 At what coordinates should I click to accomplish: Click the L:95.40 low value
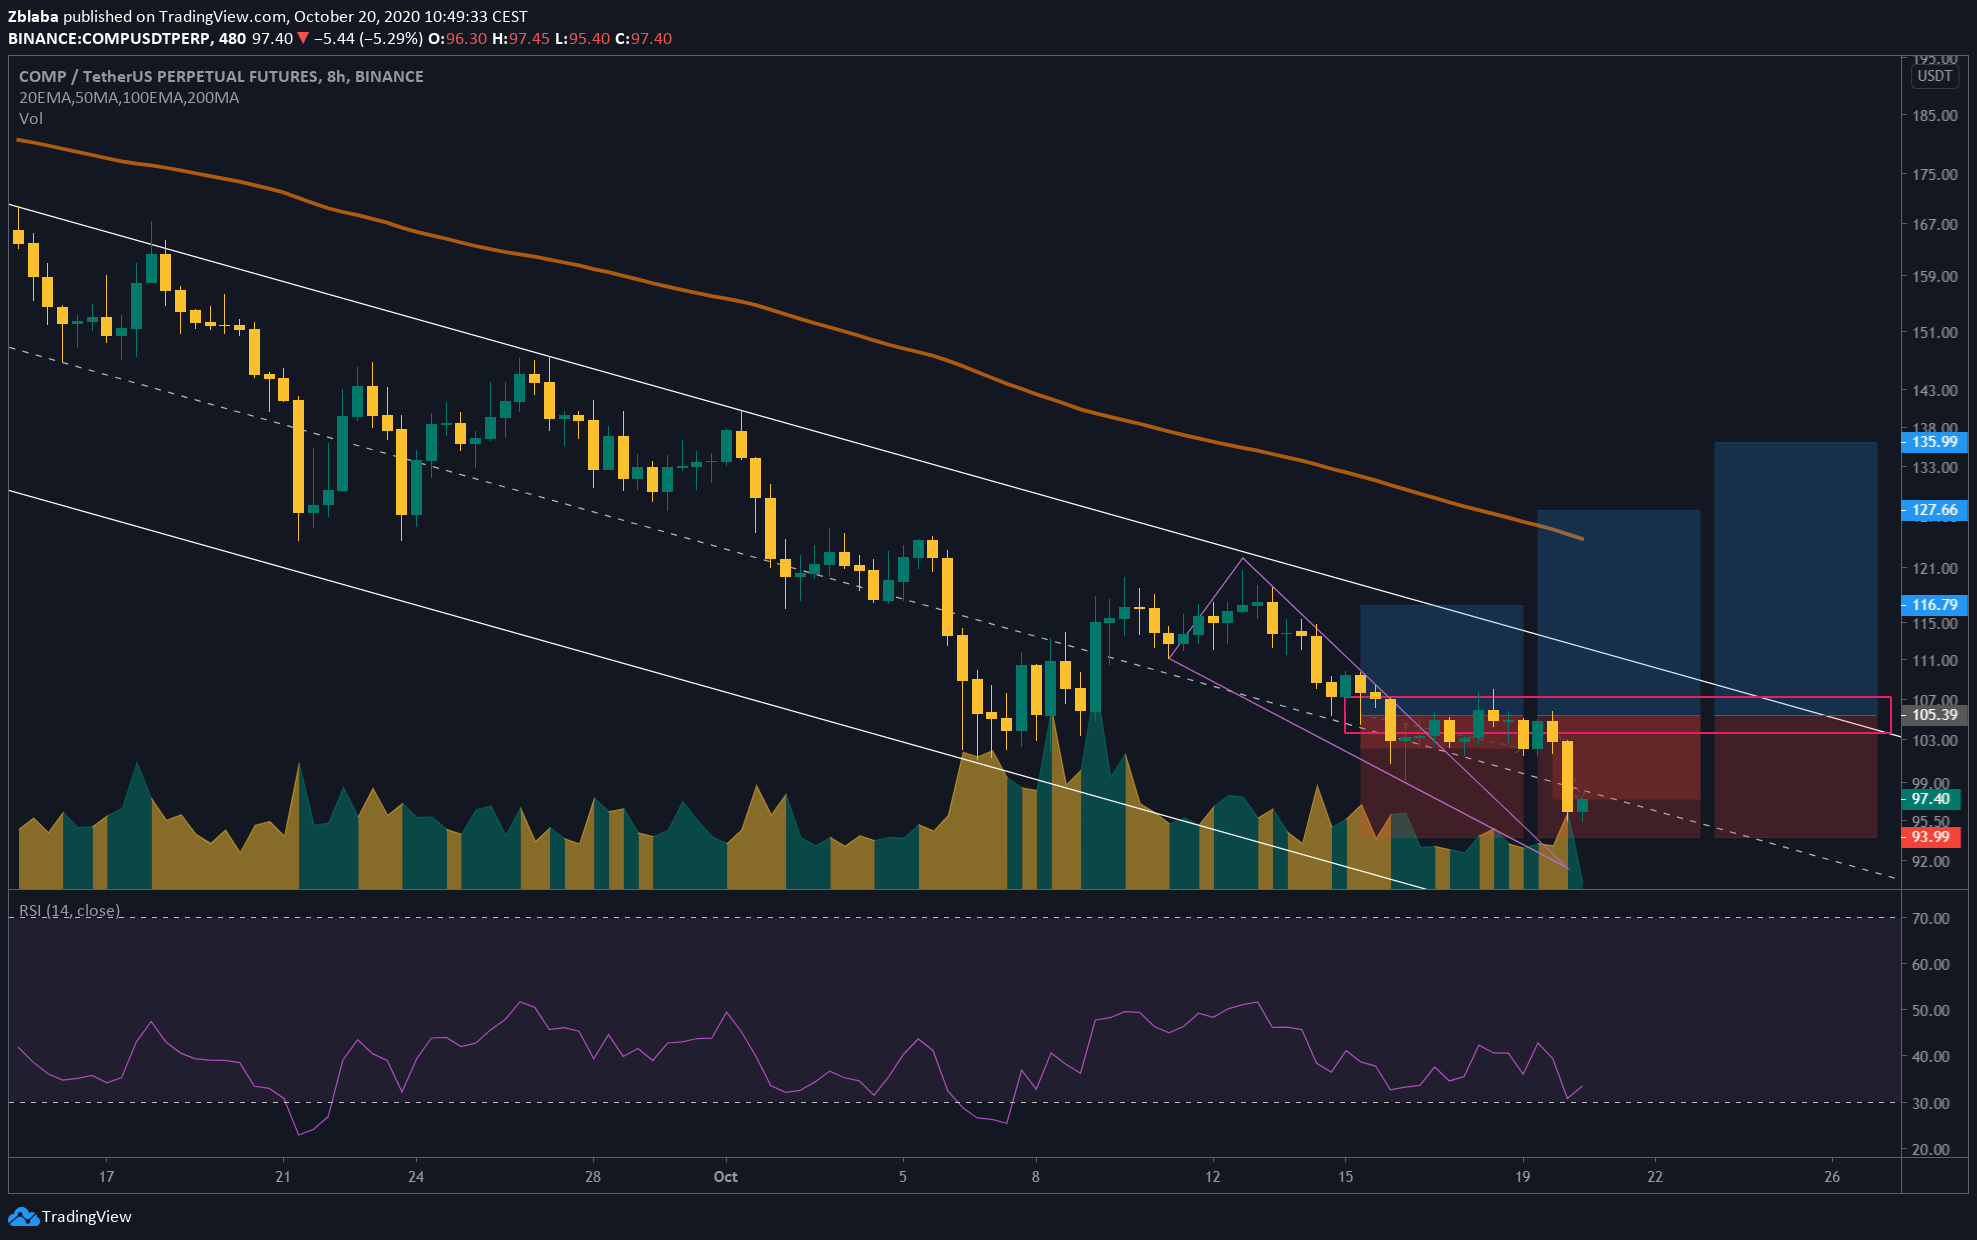tap(583, 38)
